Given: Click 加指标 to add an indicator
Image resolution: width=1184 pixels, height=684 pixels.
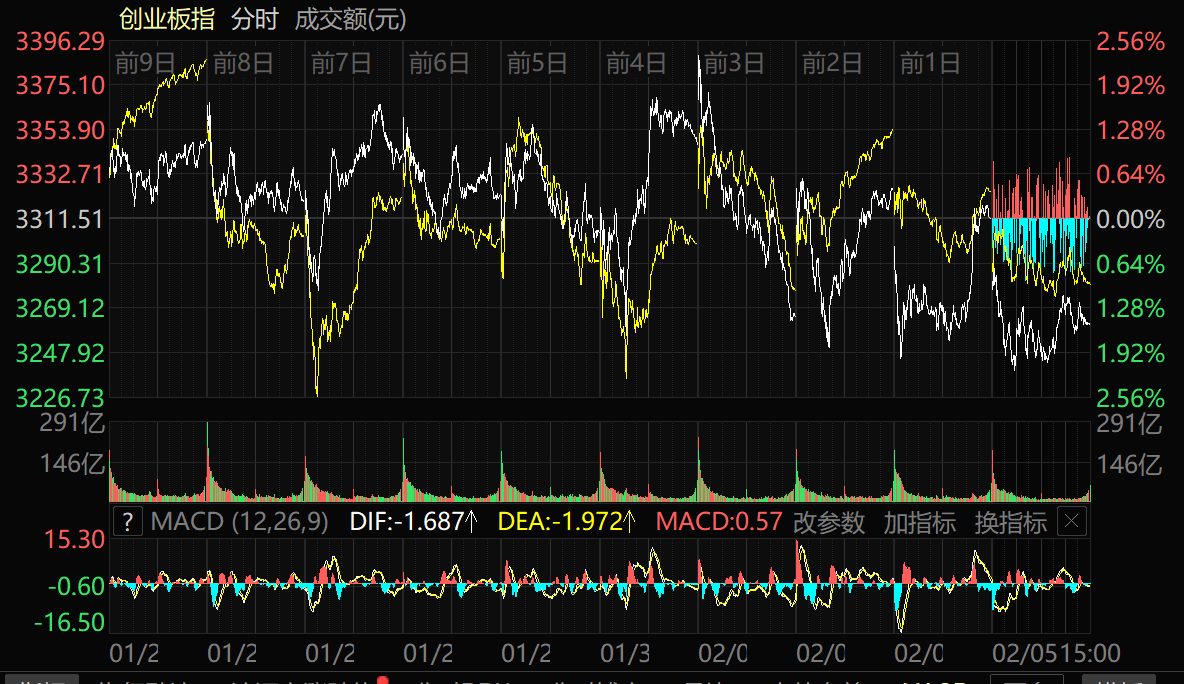Looking at the screenshot, I should (x=919, y=522).
